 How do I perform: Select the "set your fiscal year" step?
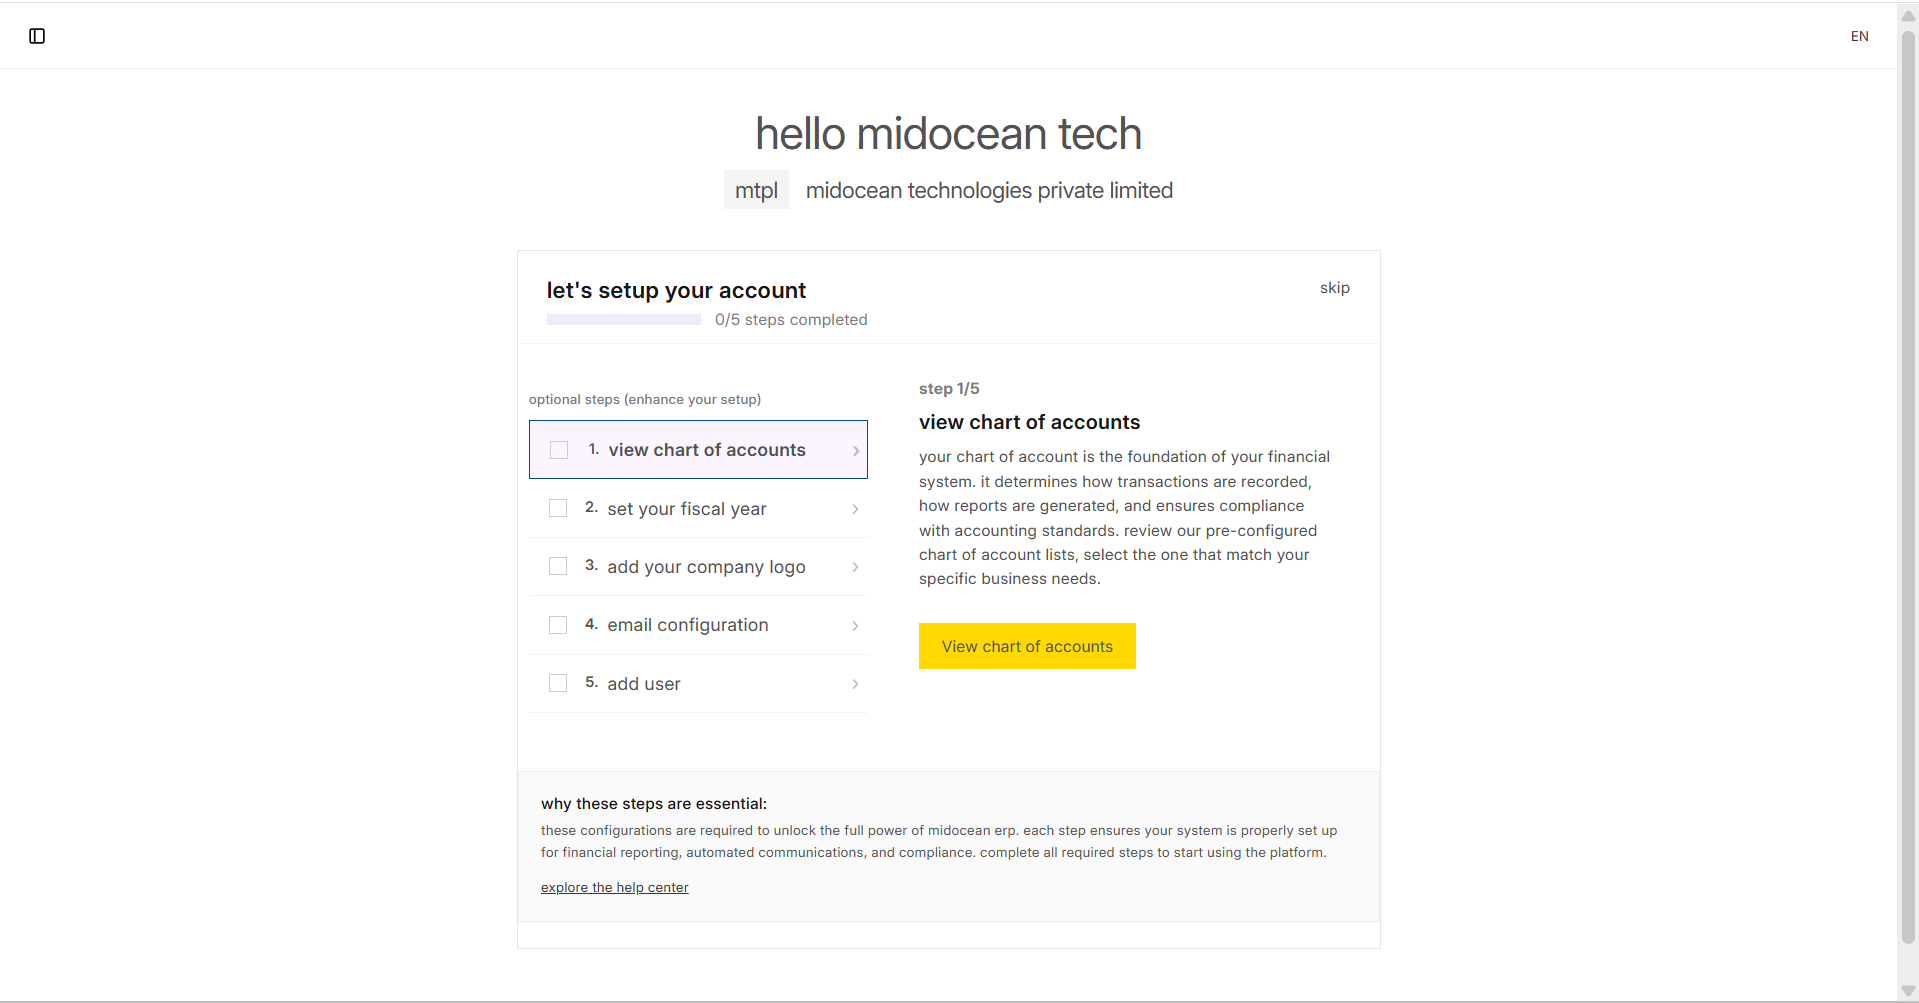click(x=686, y=509)
